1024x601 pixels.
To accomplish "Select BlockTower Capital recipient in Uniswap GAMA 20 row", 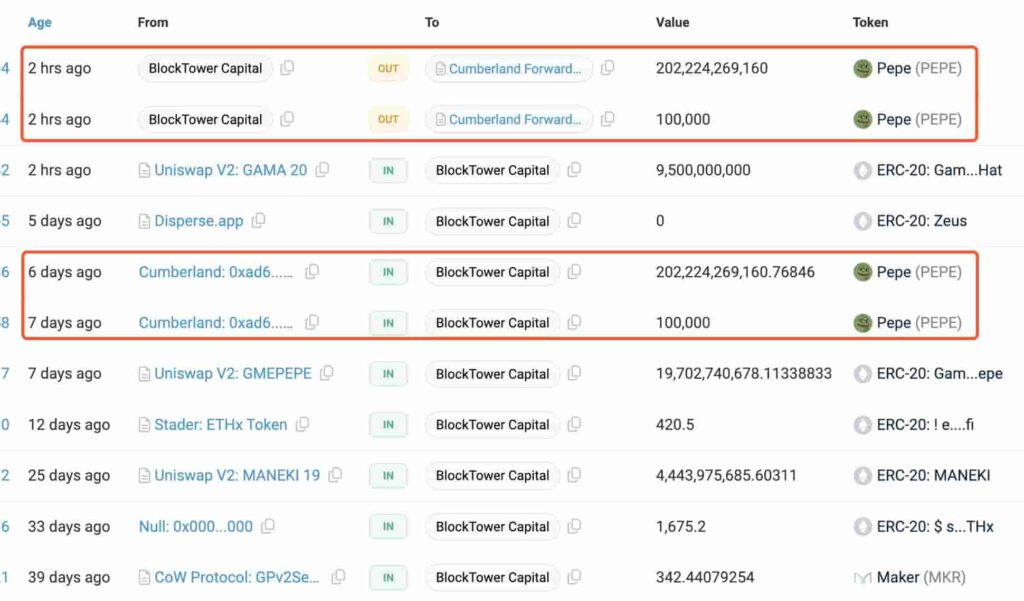I will [492, 170].
